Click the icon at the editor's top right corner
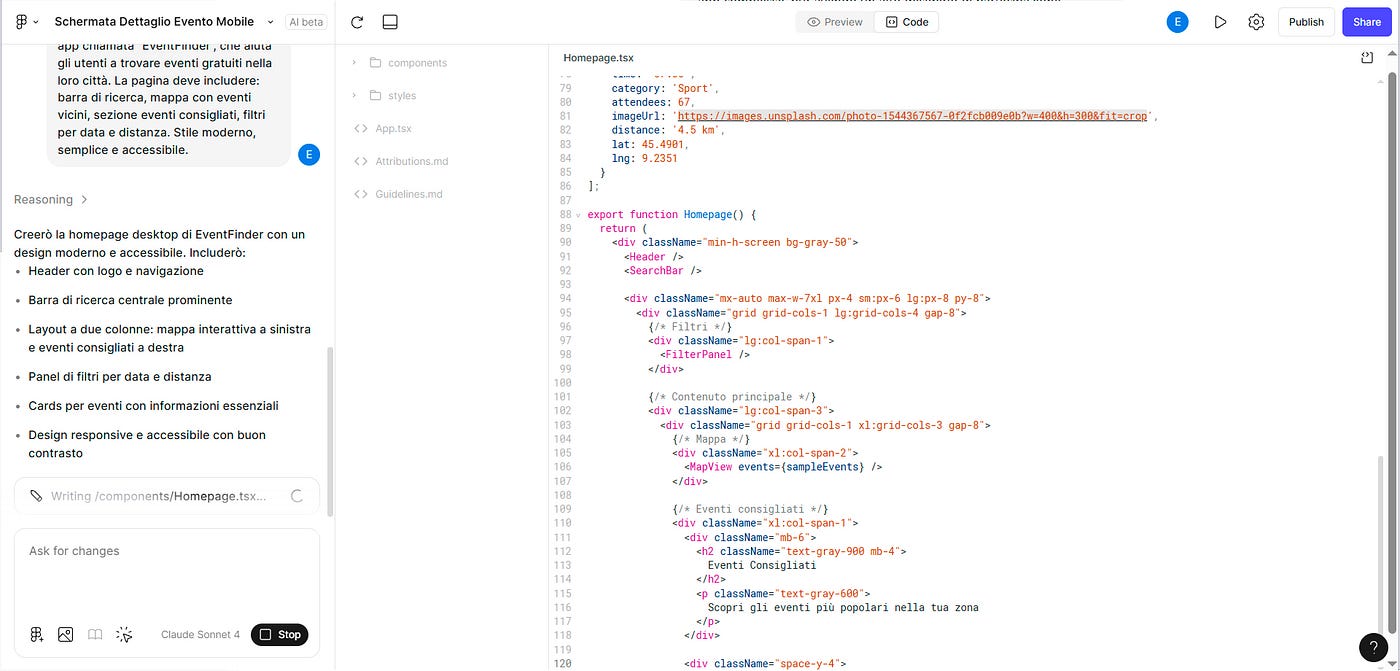Screen dimensions: 1400x671 click(1366, 58)
